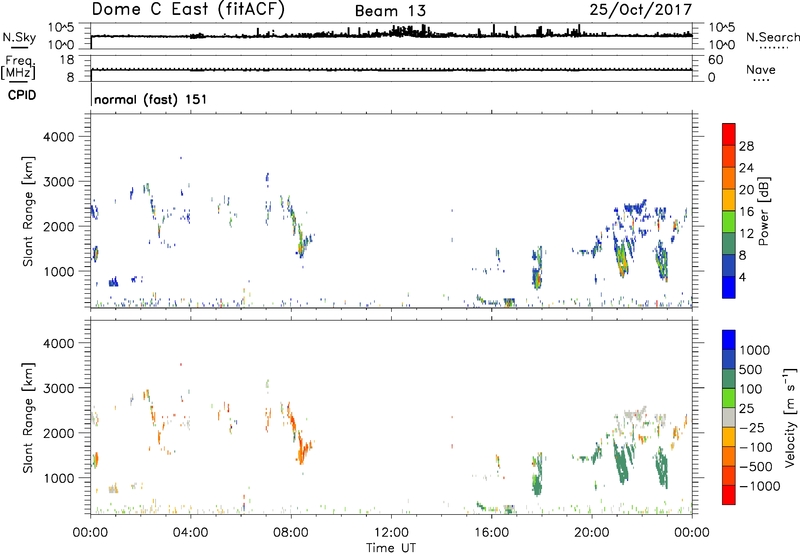Click the 'Time UT' axis title
The image size is (800, 554).
[391, 548]
